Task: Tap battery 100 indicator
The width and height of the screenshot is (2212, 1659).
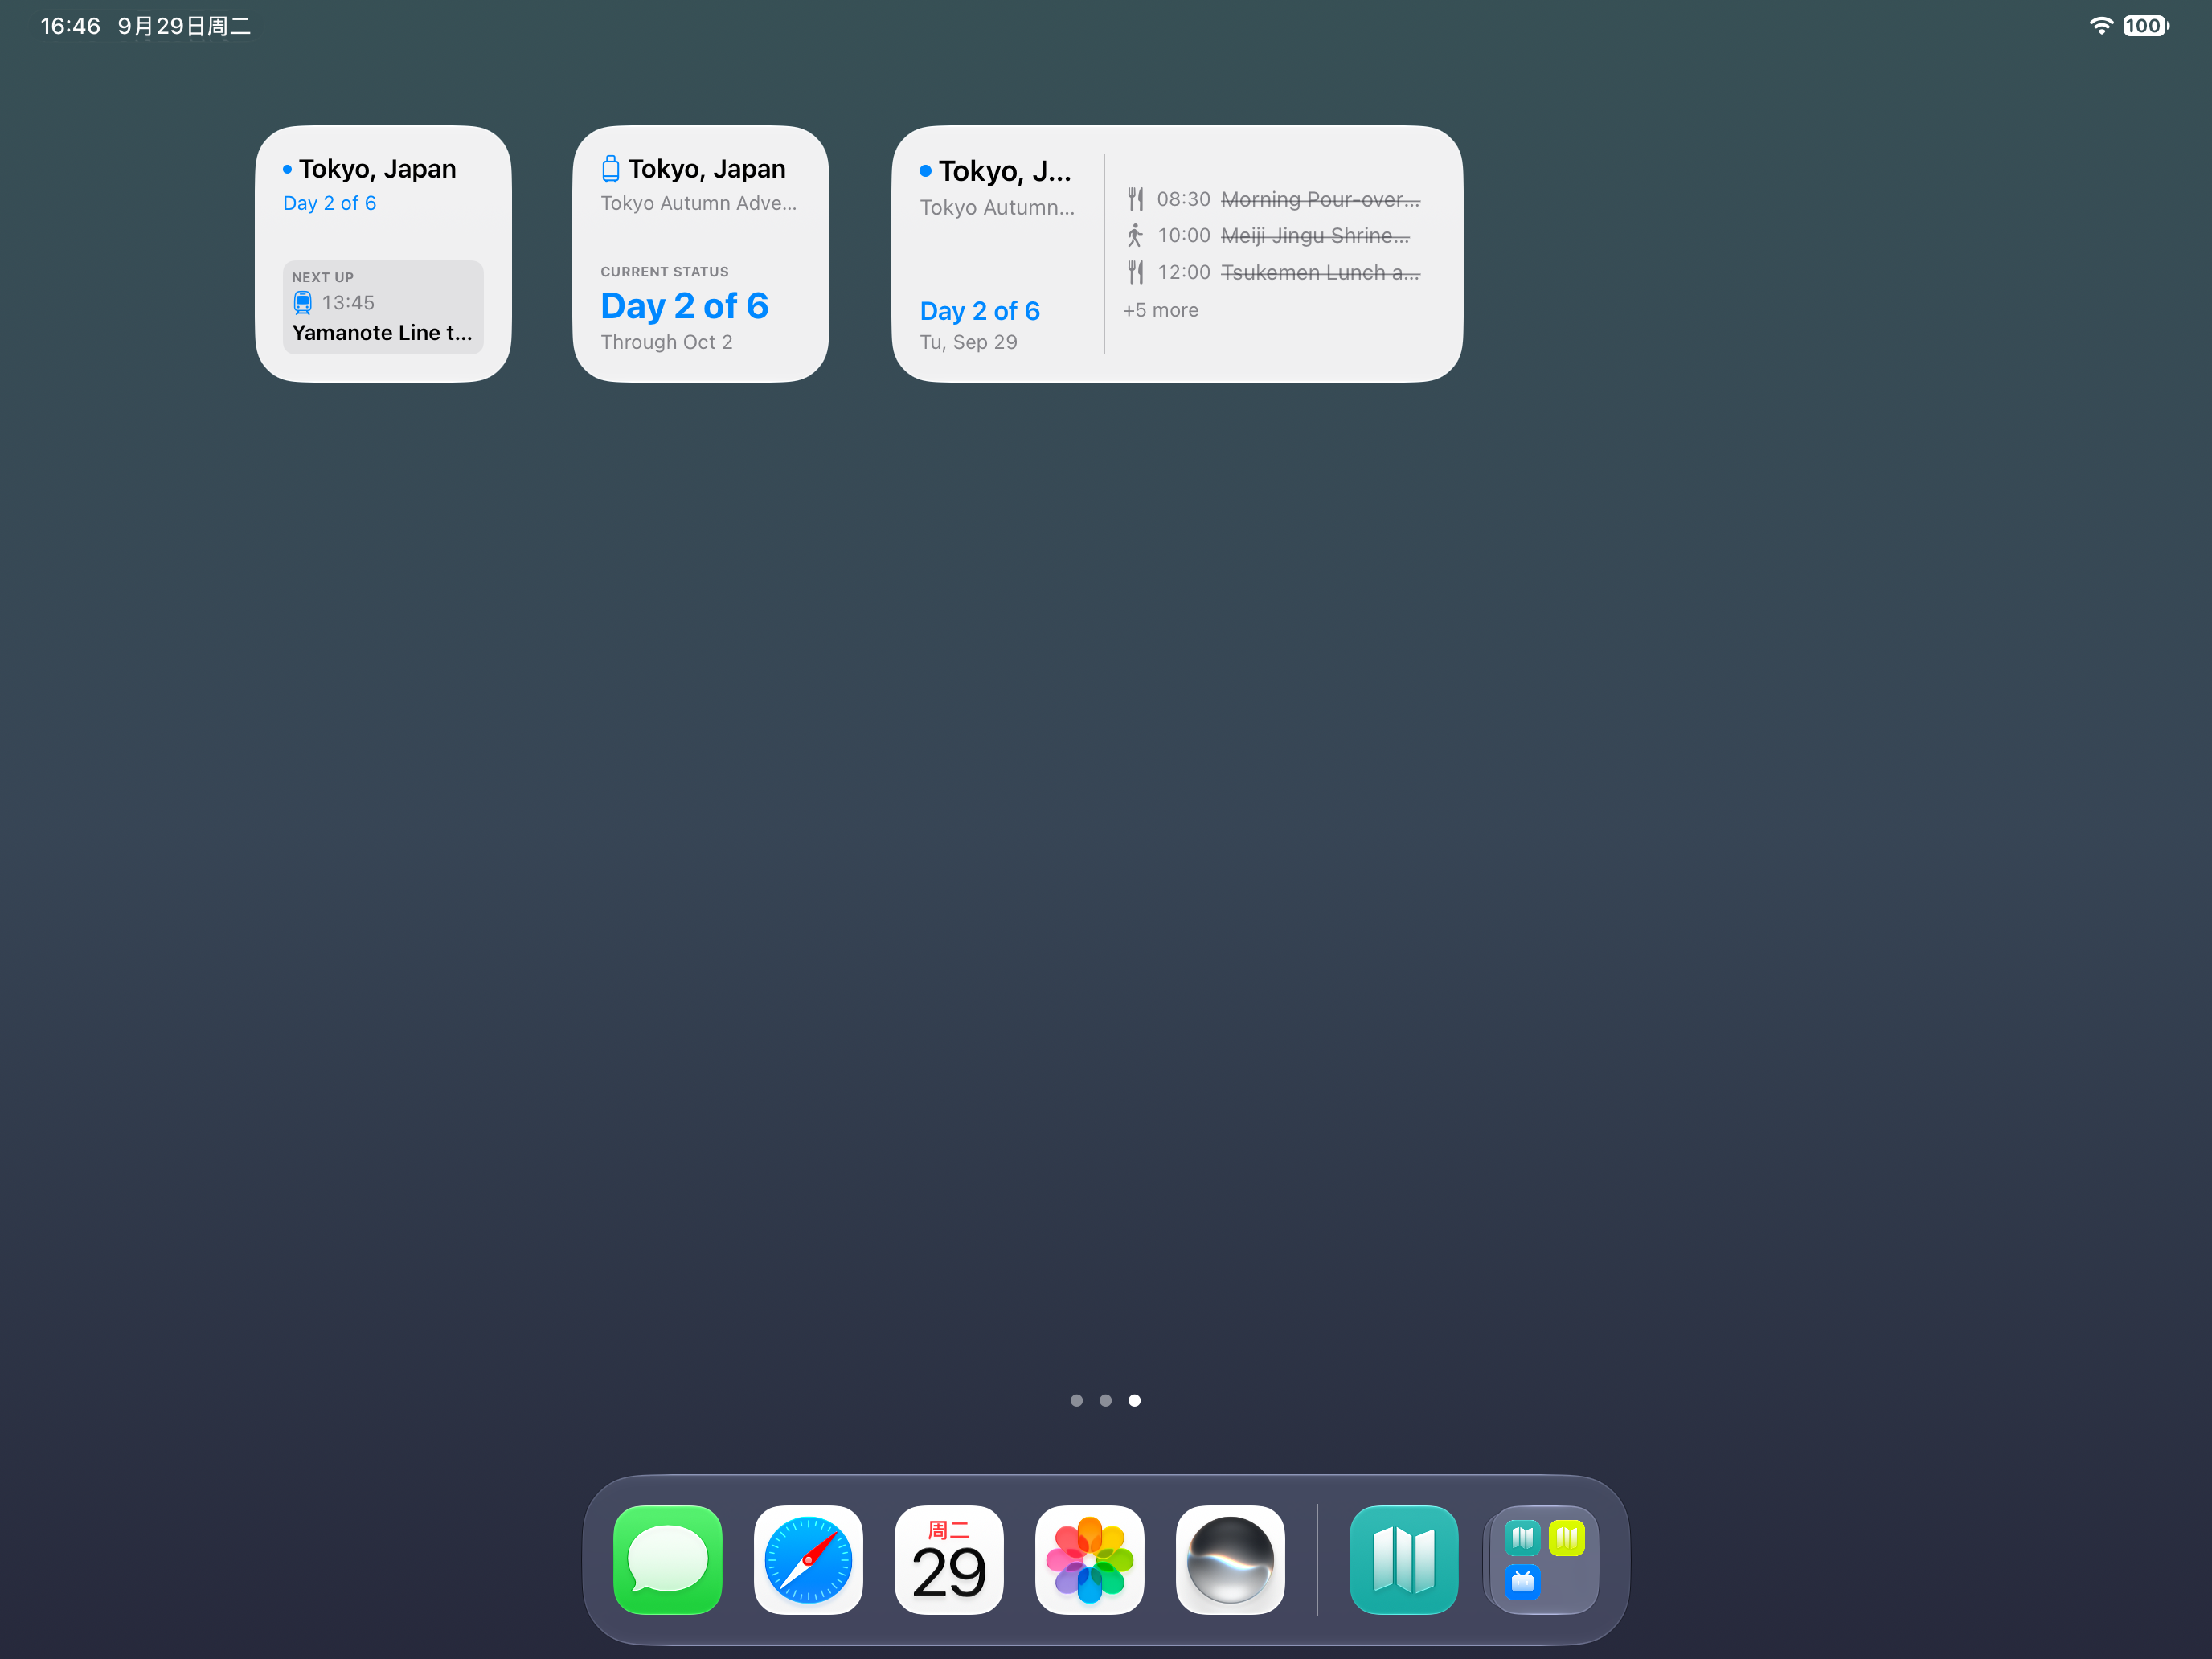Action: click(2145, 26)
